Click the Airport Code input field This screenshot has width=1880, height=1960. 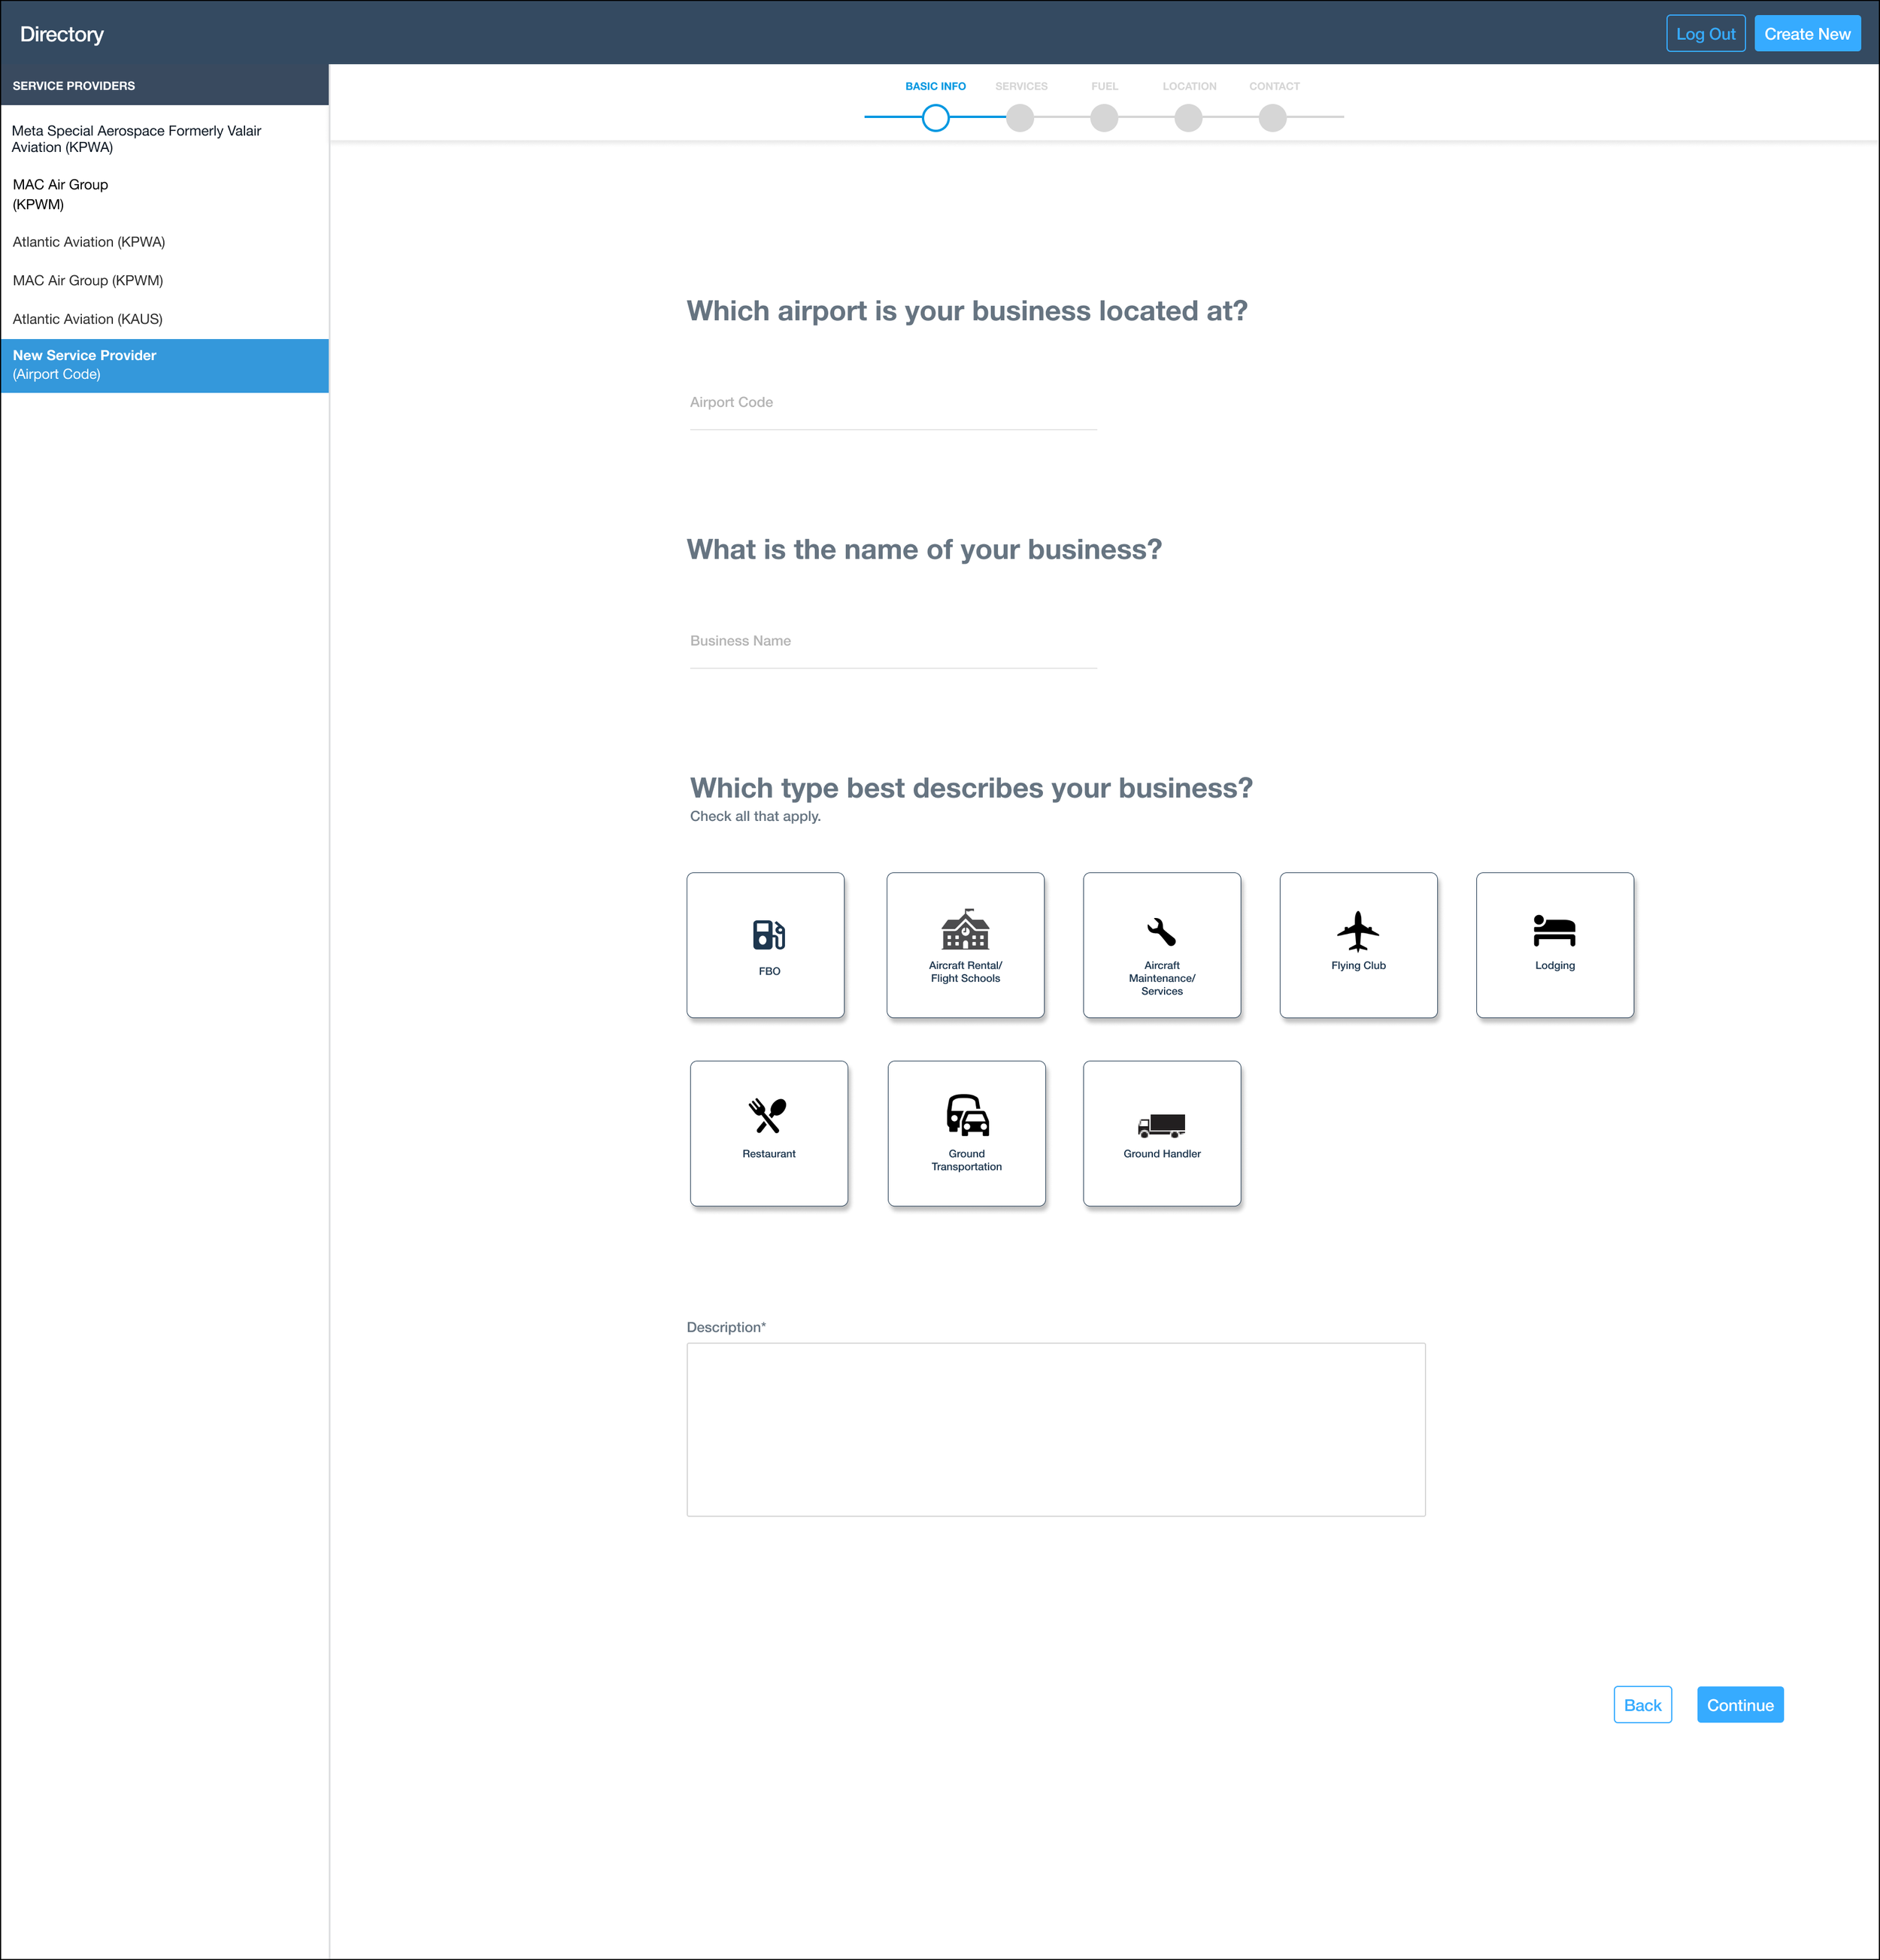tap(892, 403)
